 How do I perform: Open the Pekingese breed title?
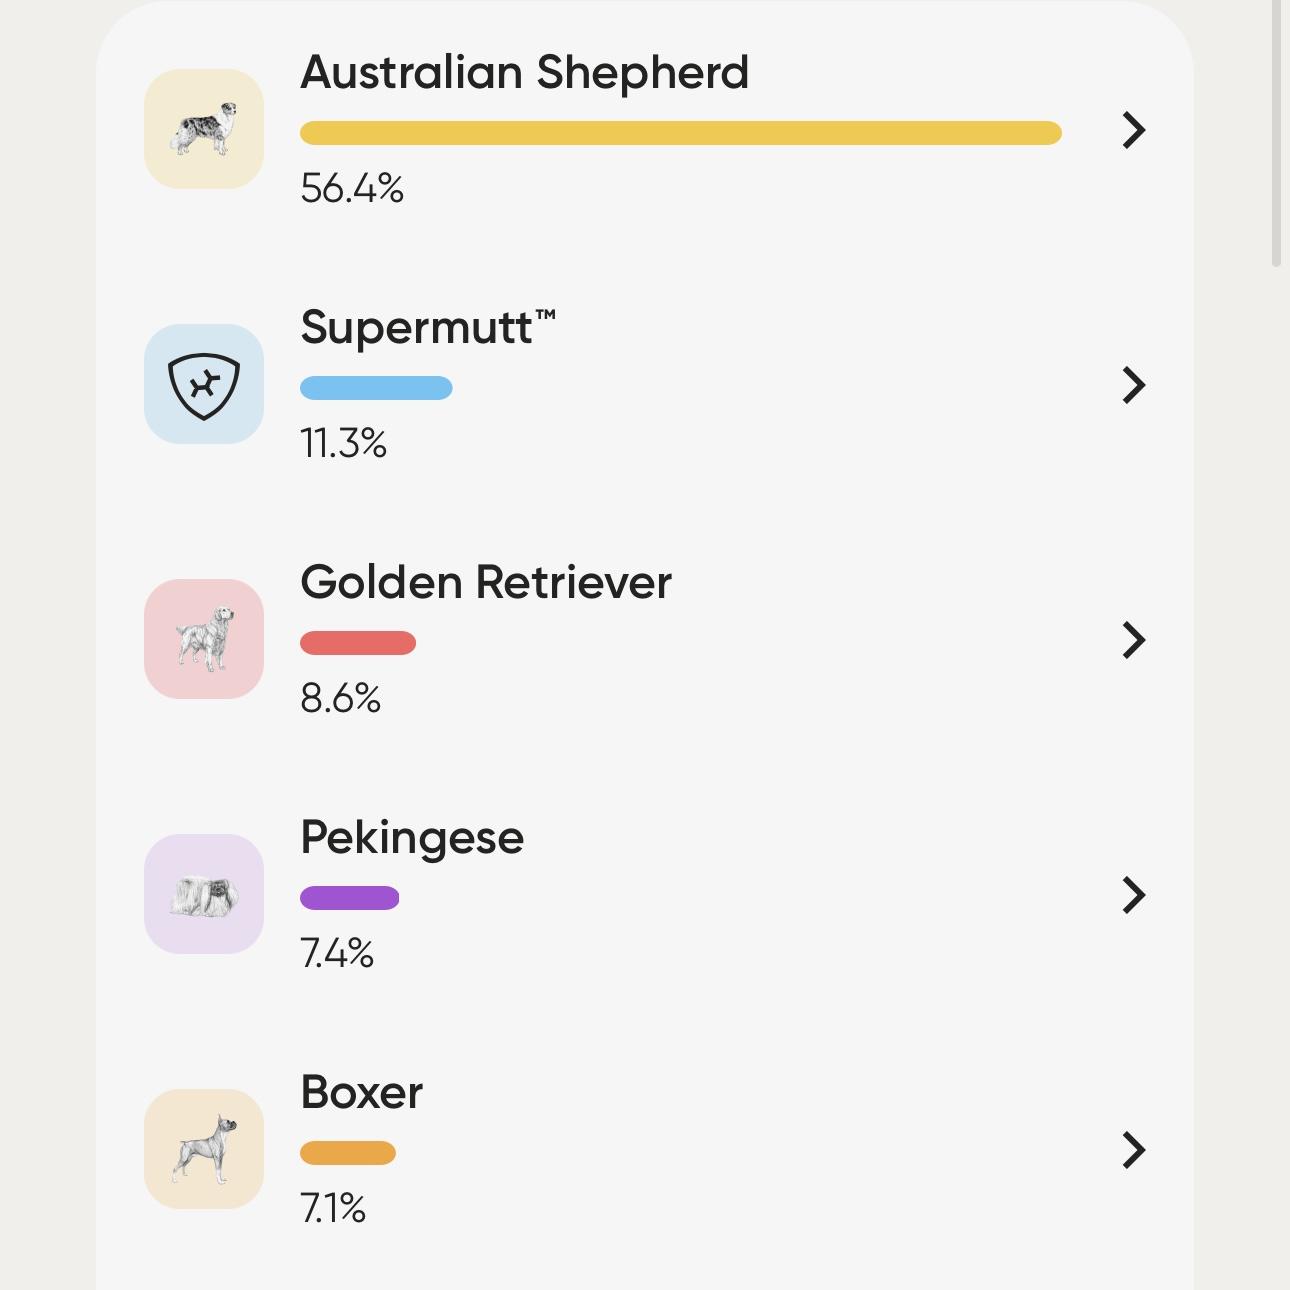point(412,838)
